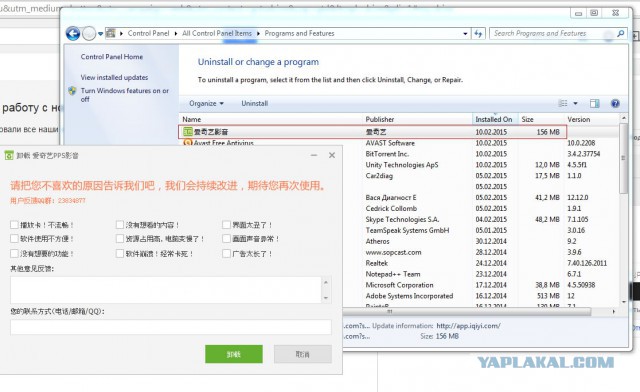Select the Control Panel breadcrumb
This screenshot has width=640, height=392.
pos(148,33)
